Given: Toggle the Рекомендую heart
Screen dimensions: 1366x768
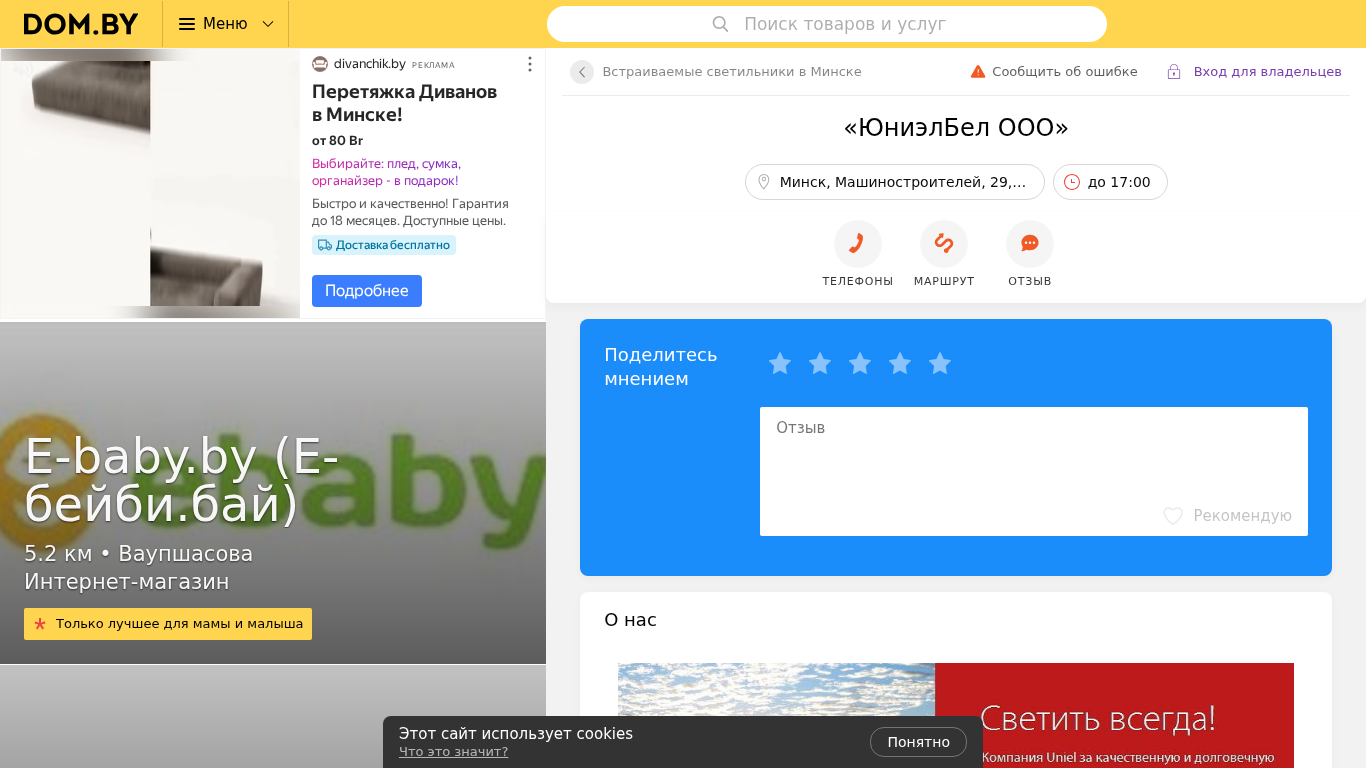Looking at the screenshot, I should pyautogui.click(x=1173, y=516).
